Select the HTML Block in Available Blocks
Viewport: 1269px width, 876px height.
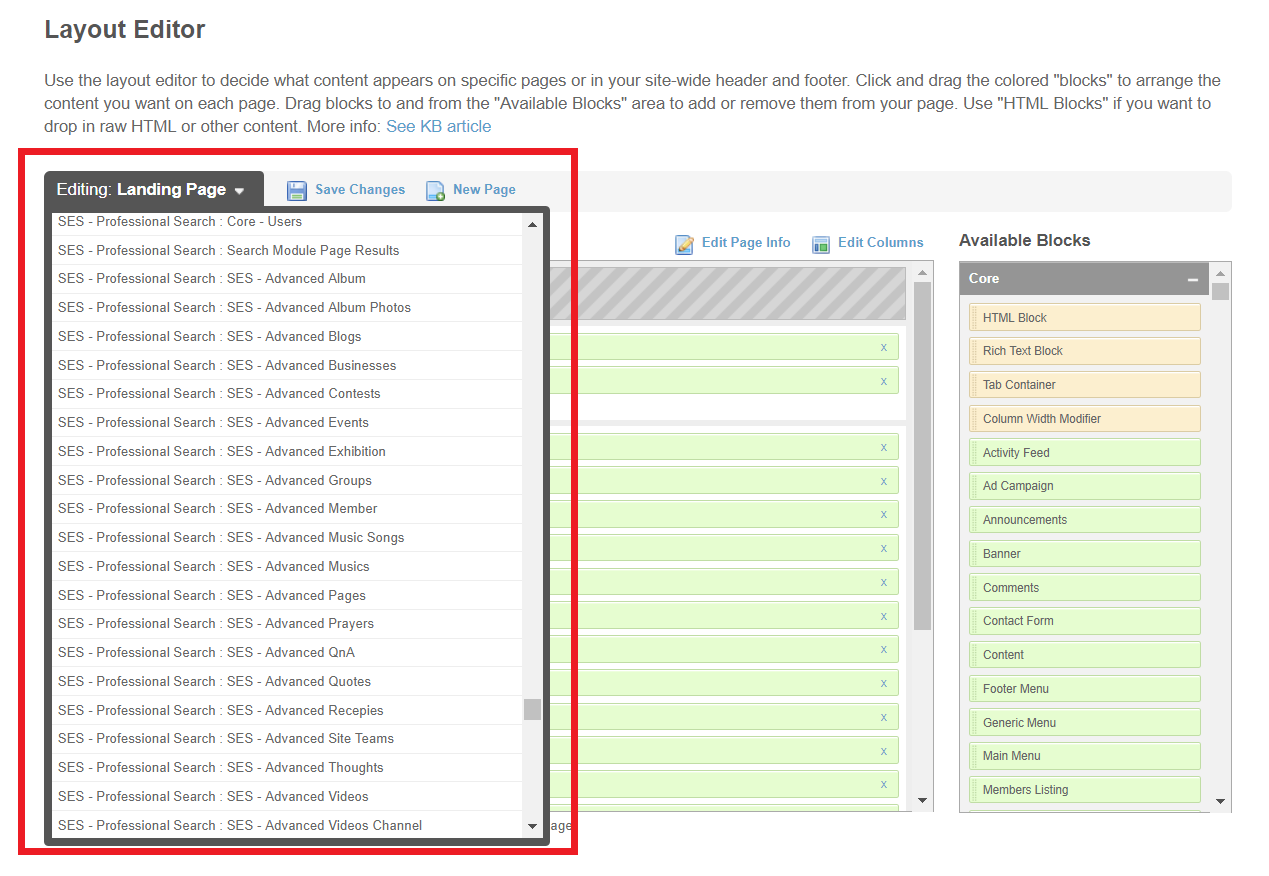point(1084,318)
